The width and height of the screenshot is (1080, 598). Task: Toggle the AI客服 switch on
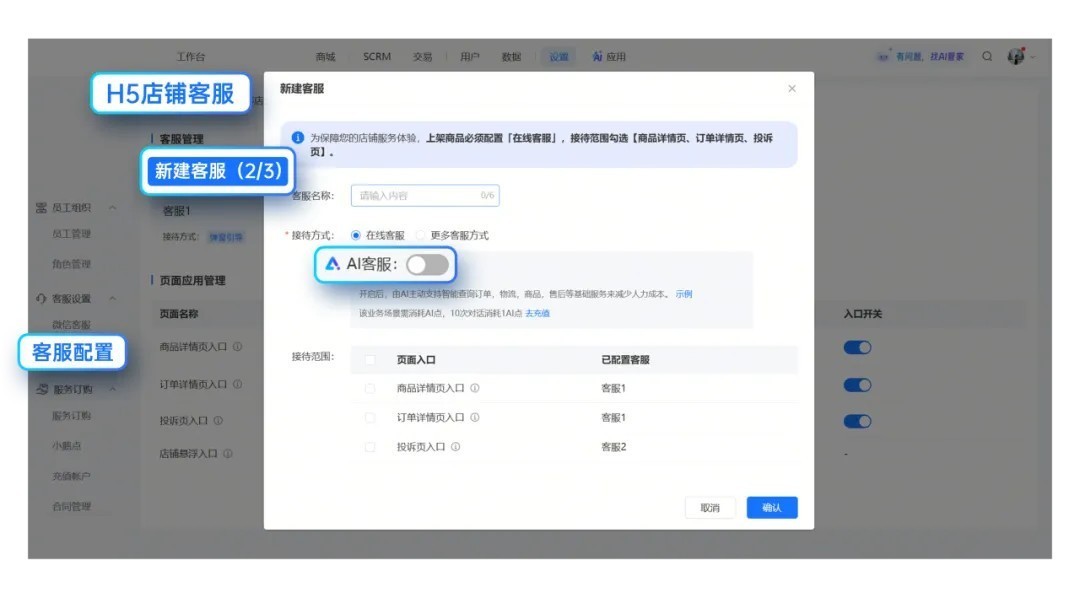click(x=427, y=265)
